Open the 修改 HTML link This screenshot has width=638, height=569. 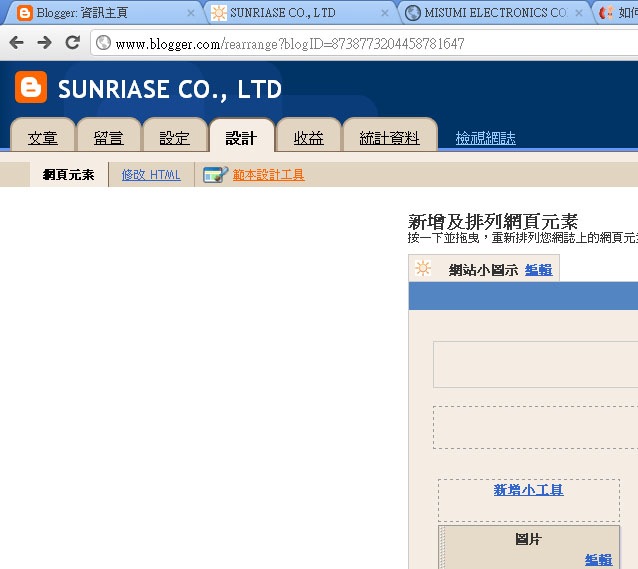click(151, 175)
